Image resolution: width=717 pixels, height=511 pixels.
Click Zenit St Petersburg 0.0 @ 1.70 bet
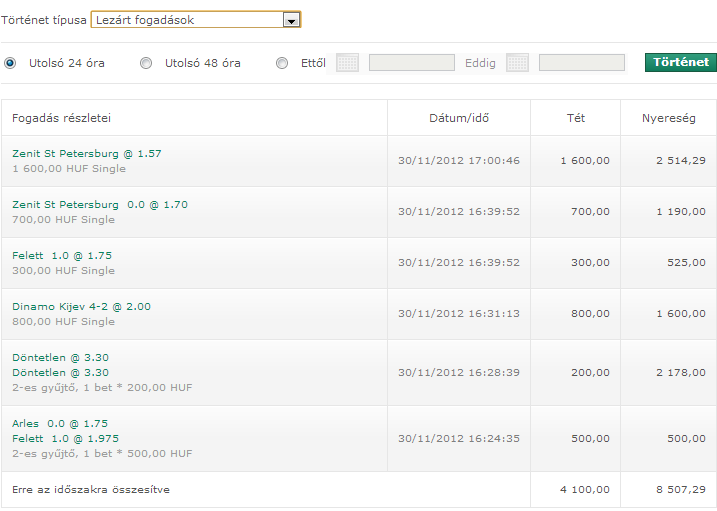tap(100, 205)
